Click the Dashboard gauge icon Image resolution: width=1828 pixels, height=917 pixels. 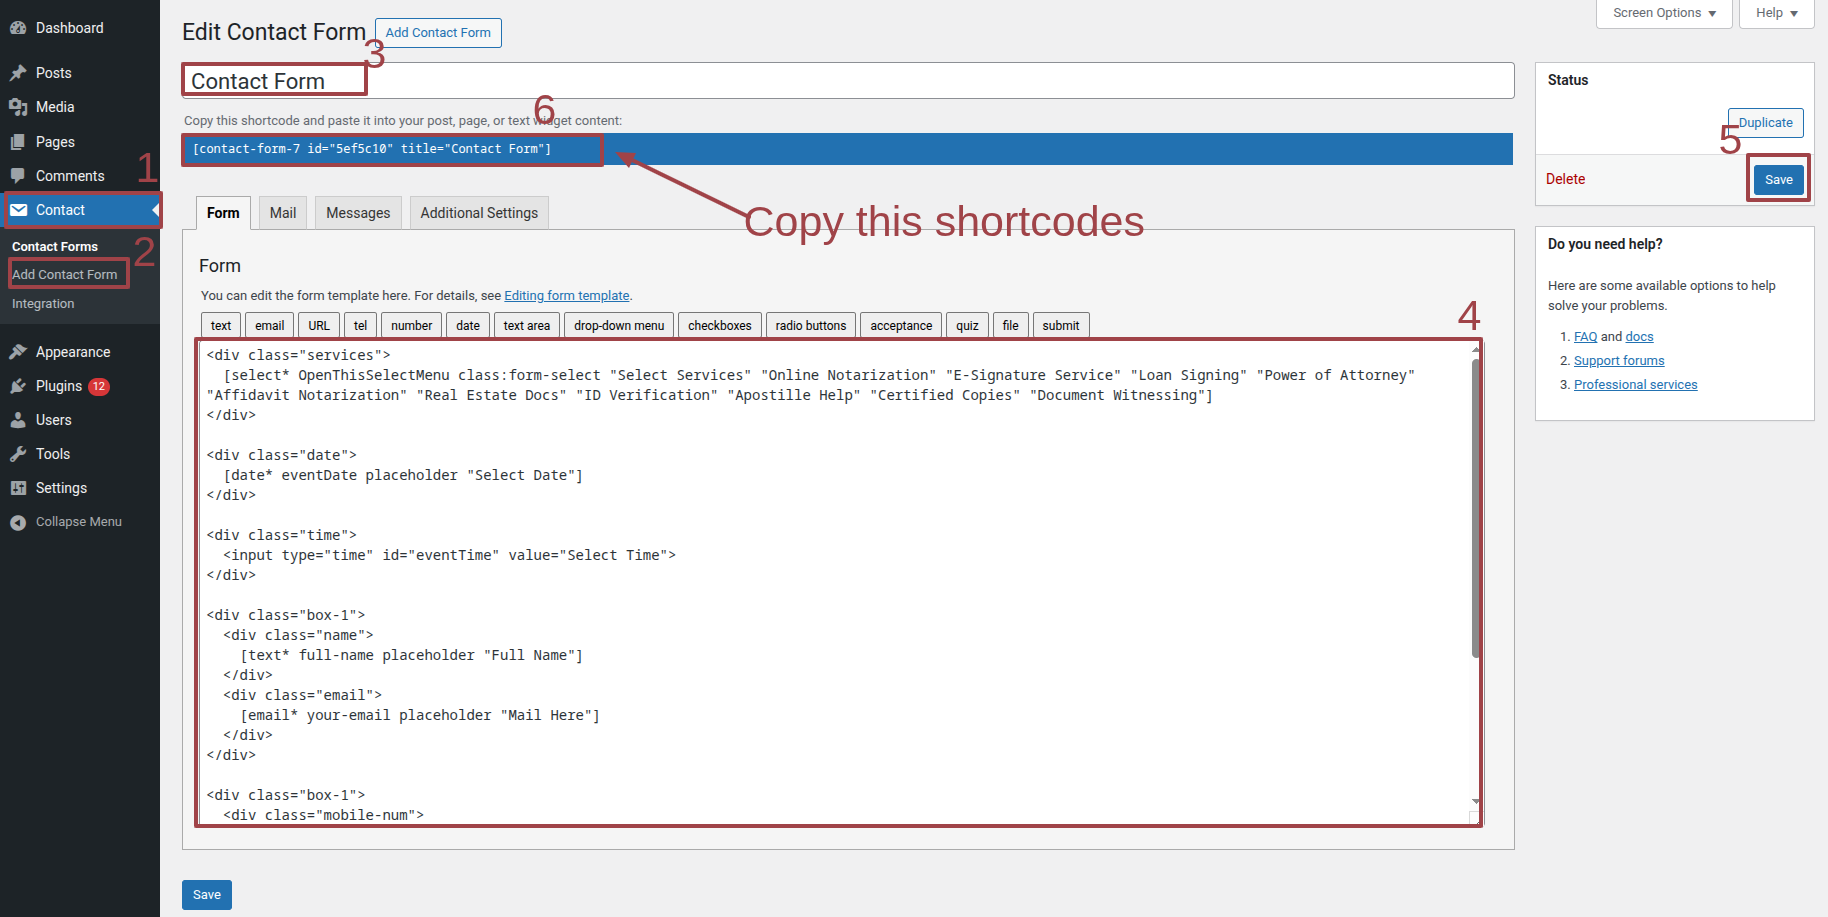coord(18,28)
